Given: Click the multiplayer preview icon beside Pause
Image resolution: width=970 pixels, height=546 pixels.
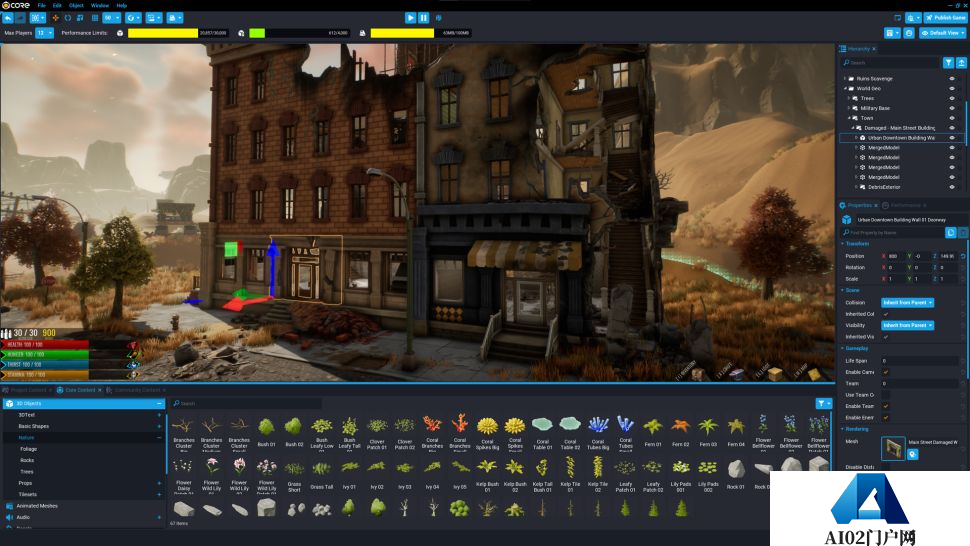Looking at the screenshot, I should tap(439, 18).
